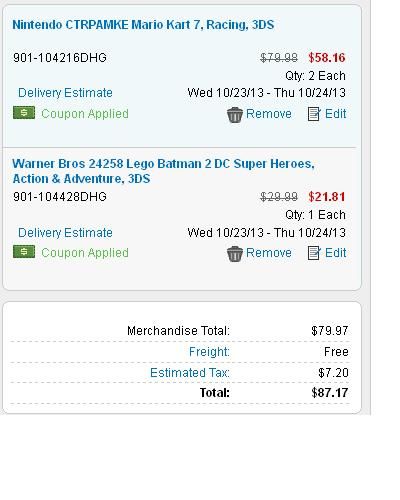Viewport: 400px width, 500px height.
Task: Click Coupon Applied text under Mario Kart 7
Action: pyautogui.click(x=85, y=114)
